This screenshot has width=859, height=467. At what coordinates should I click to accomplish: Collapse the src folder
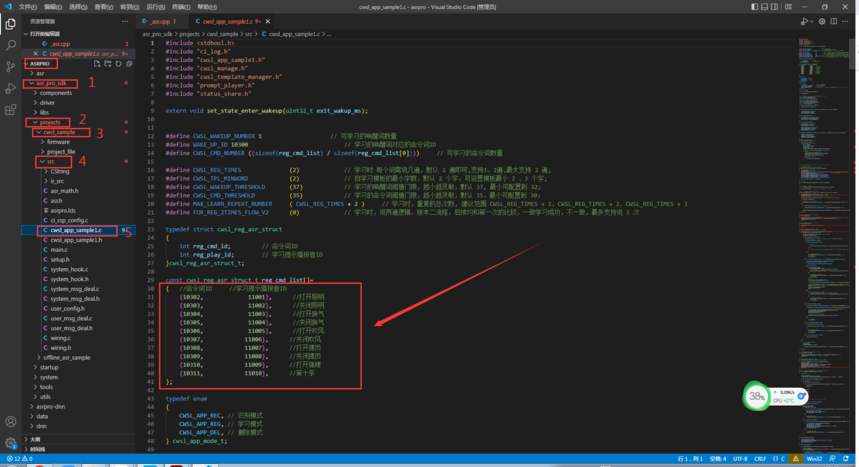42,162
